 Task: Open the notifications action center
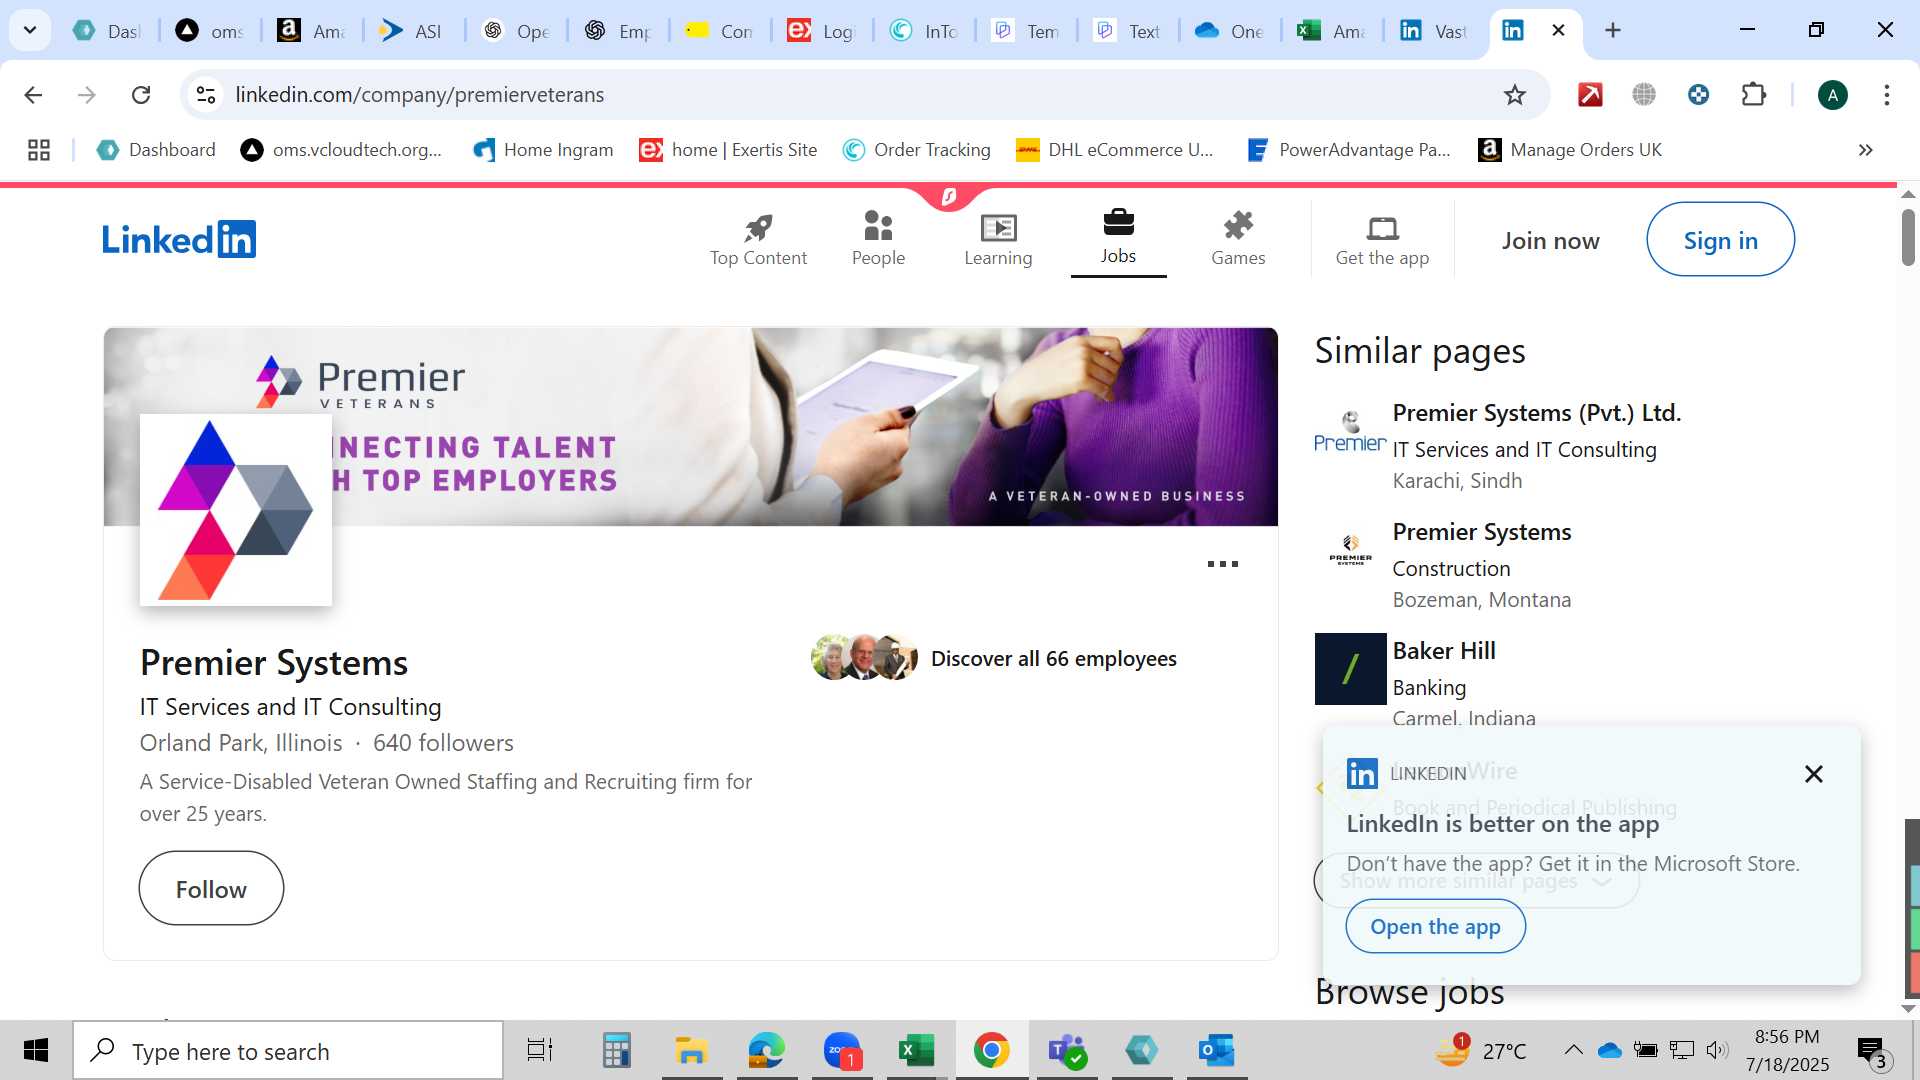[x=1872, y=1051]
